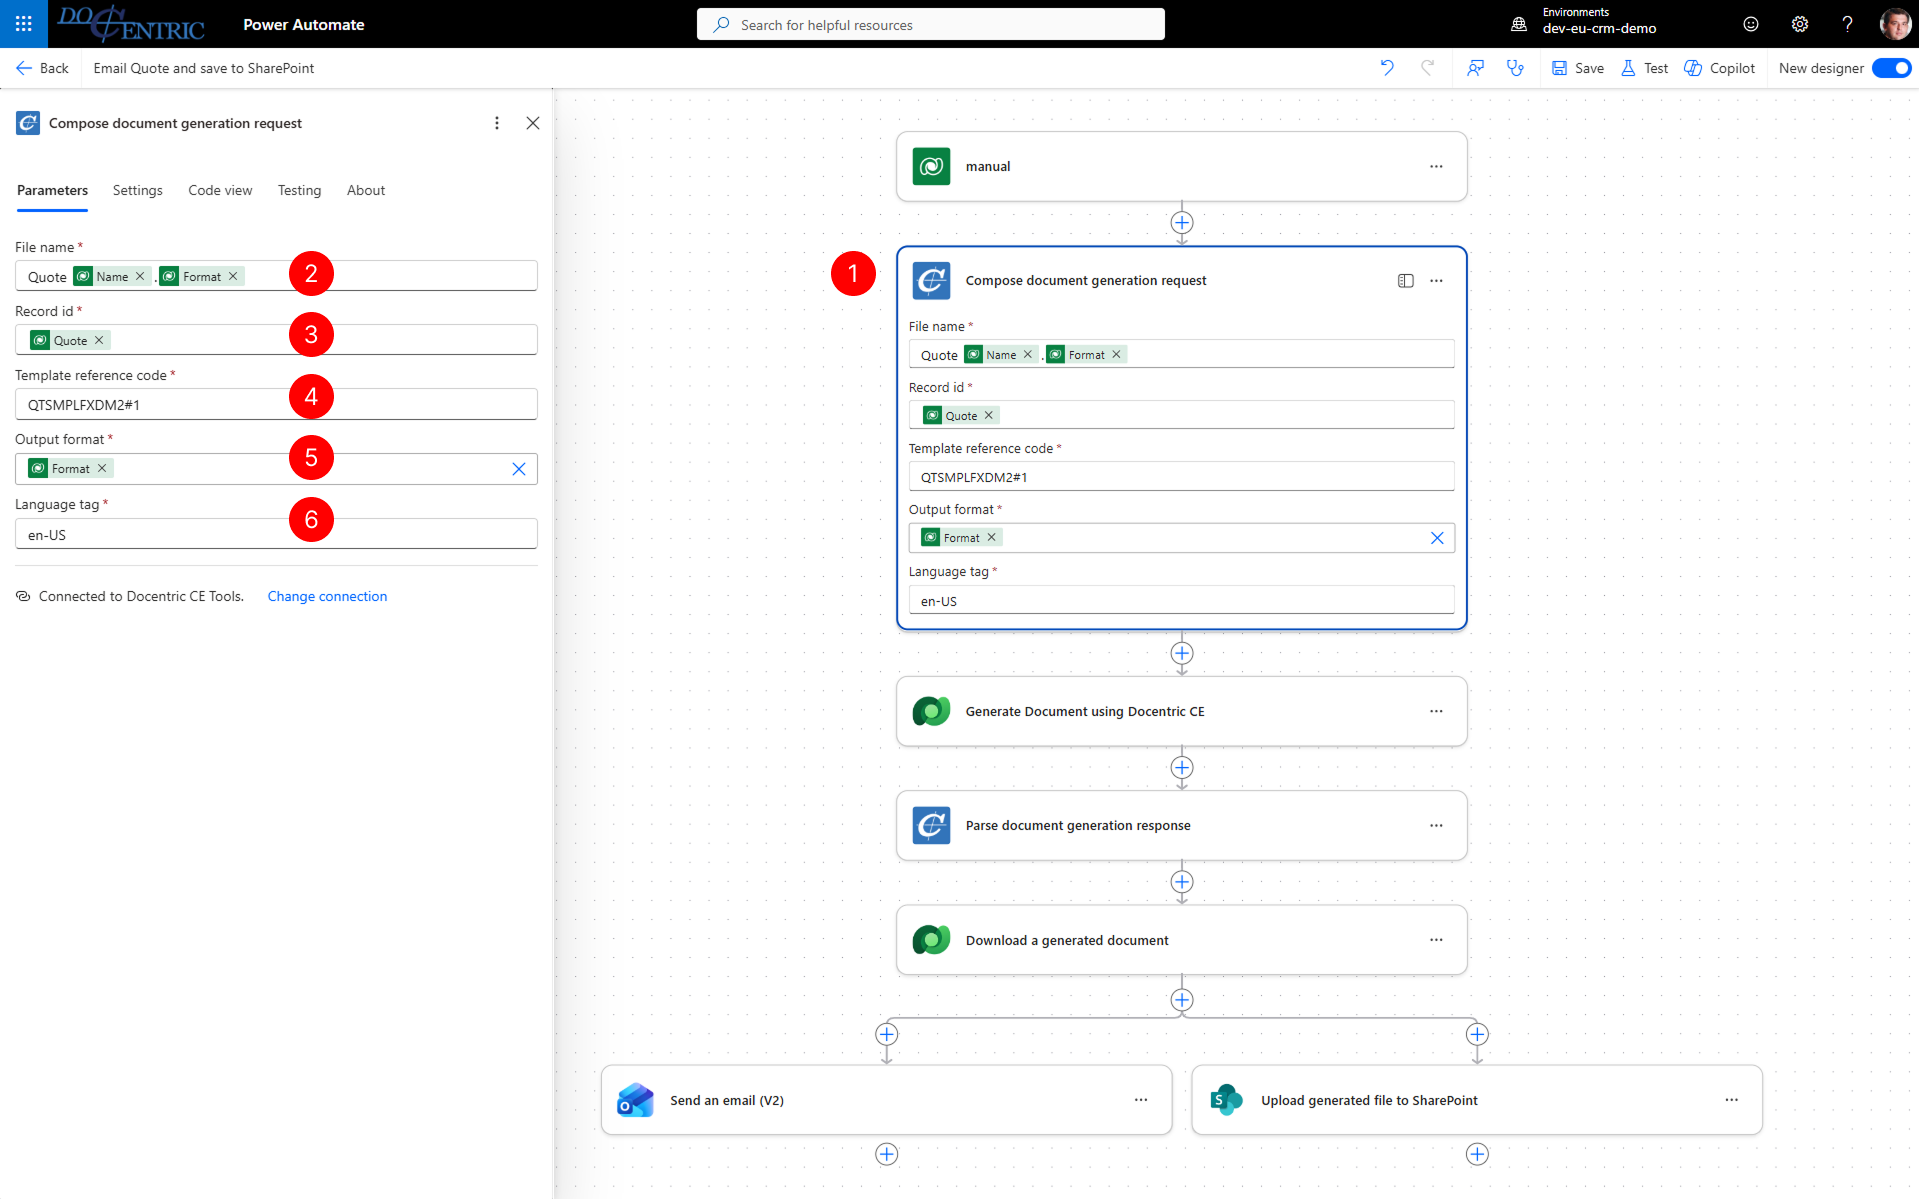Click the Redo arrow icon

(x=1428, y=68)
